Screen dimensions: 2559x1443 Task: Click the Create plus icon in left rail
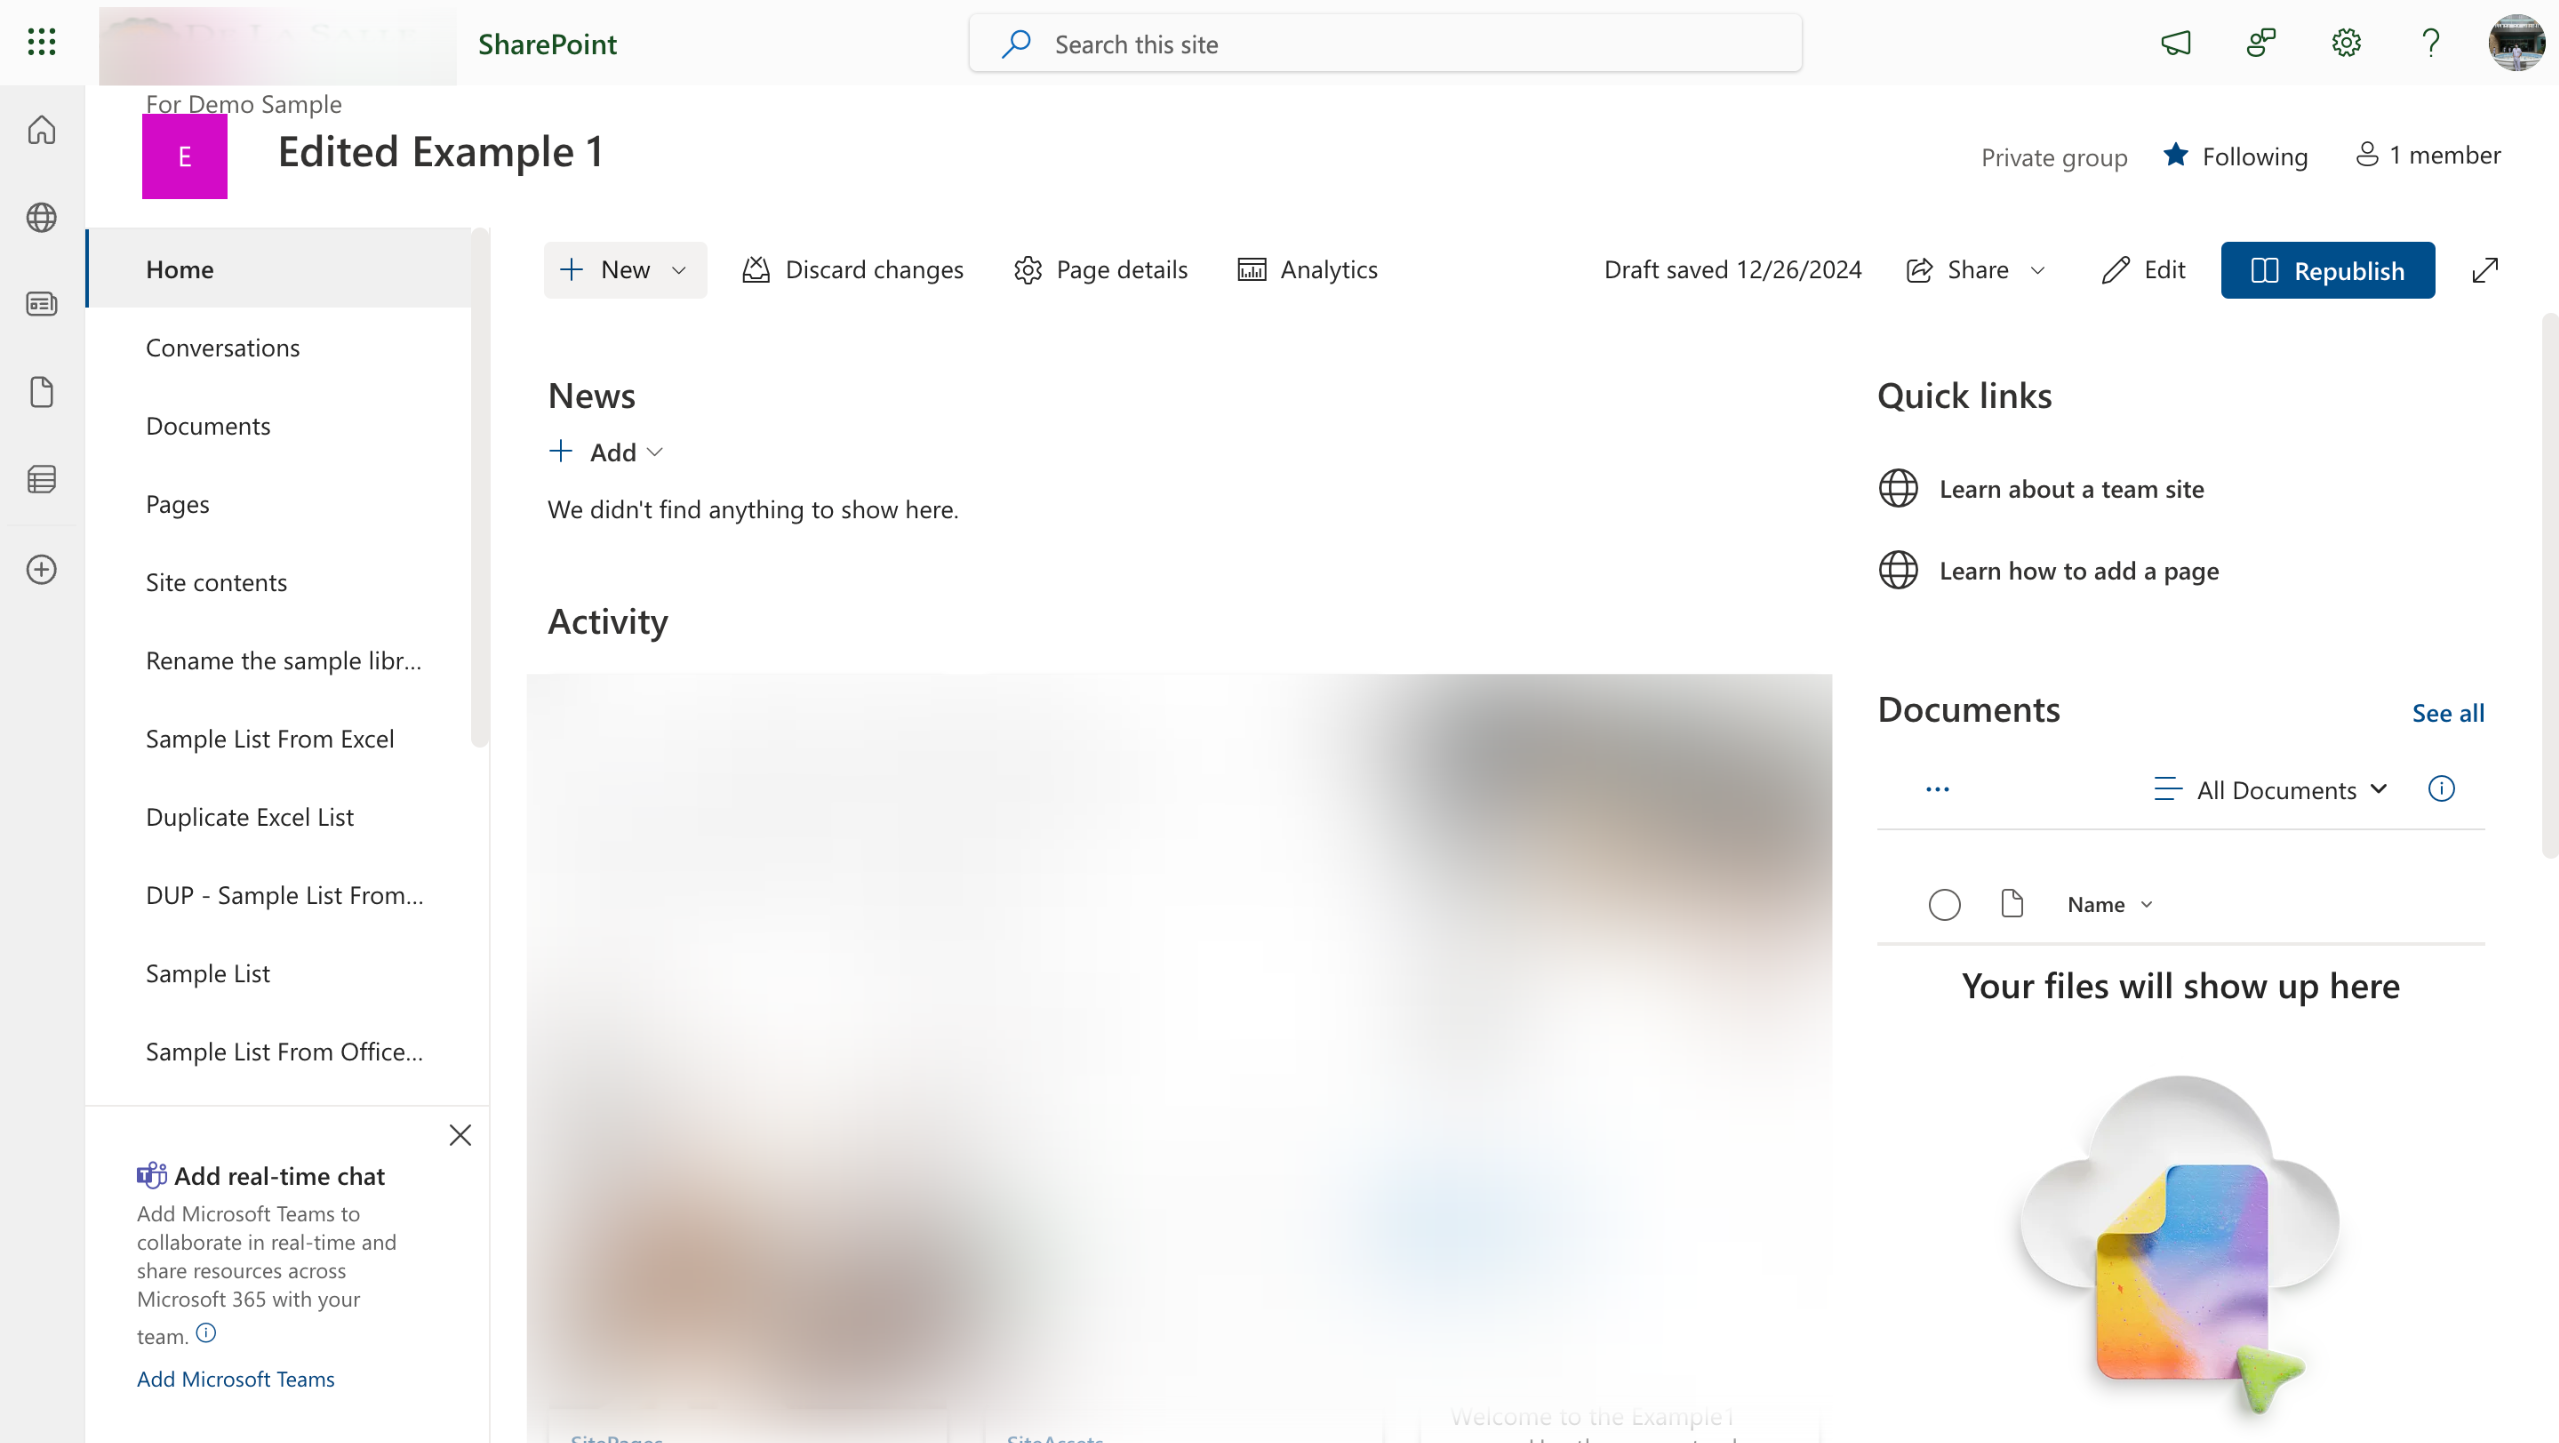[x=41, y=569]
